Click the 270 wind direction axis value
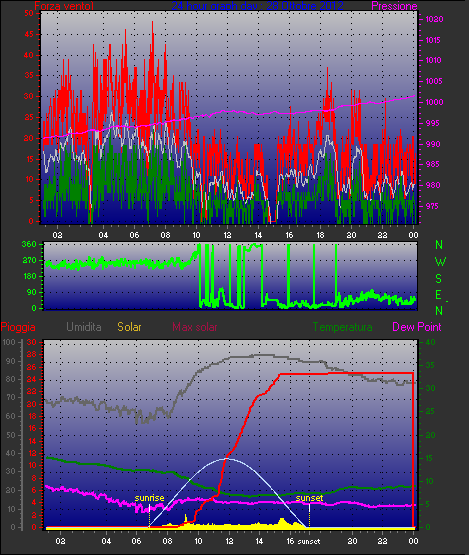The height and width of the screenshot is (555, 469). [29, 261]
